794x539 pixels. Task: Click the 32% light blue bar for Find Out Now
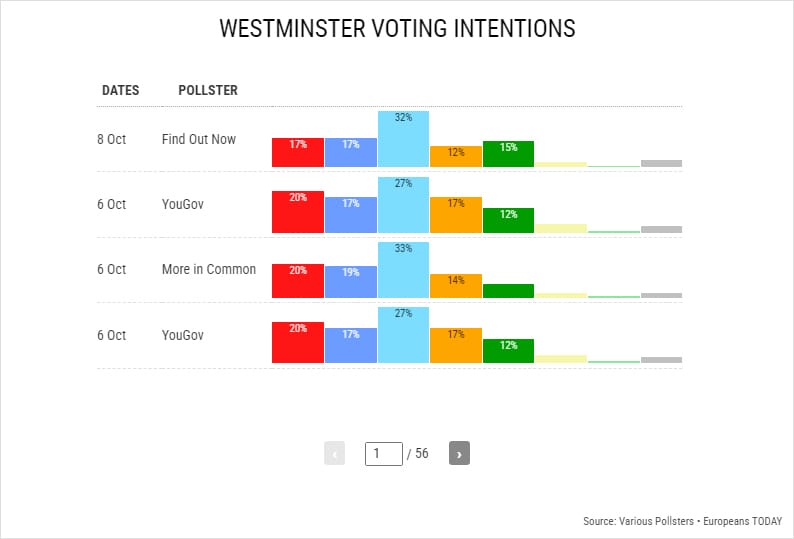tap(403, 140)
